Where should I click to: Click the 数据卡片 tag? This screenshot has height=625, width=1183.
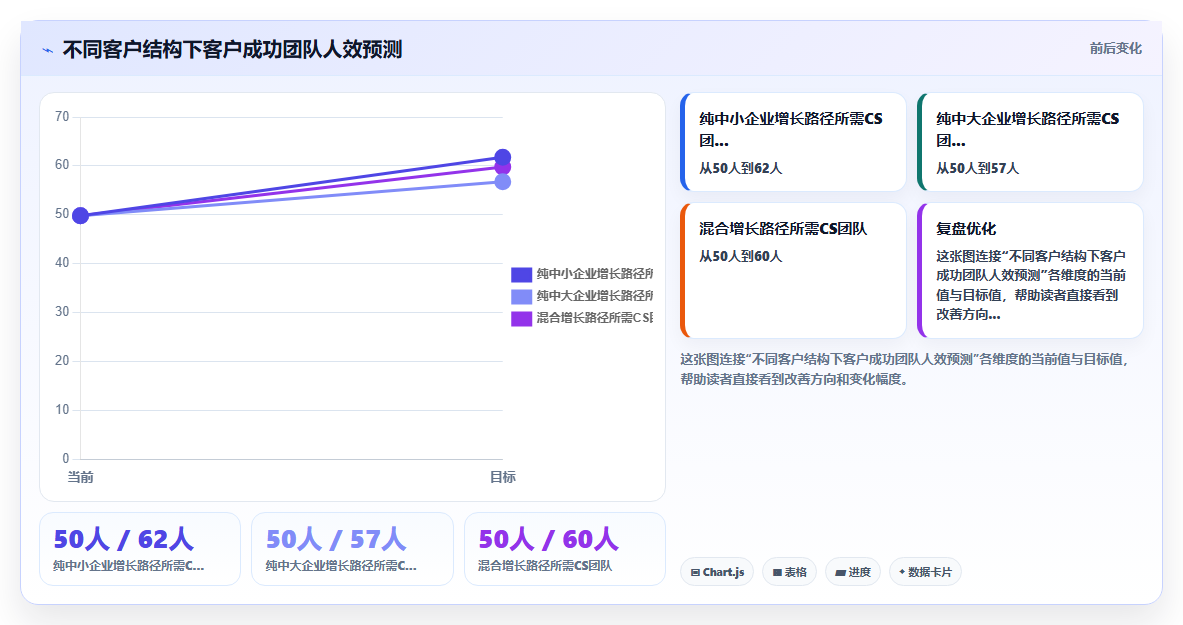[925, 572]
